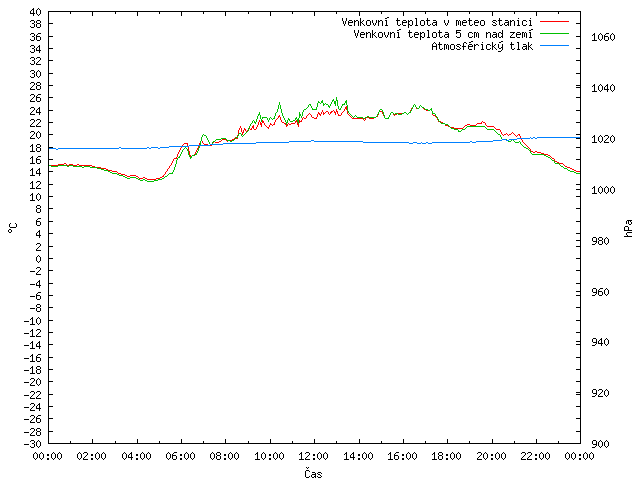Click the '900' pressure axis label
The height and width of the screenshot is (480, 640).
tap(600, 444)
